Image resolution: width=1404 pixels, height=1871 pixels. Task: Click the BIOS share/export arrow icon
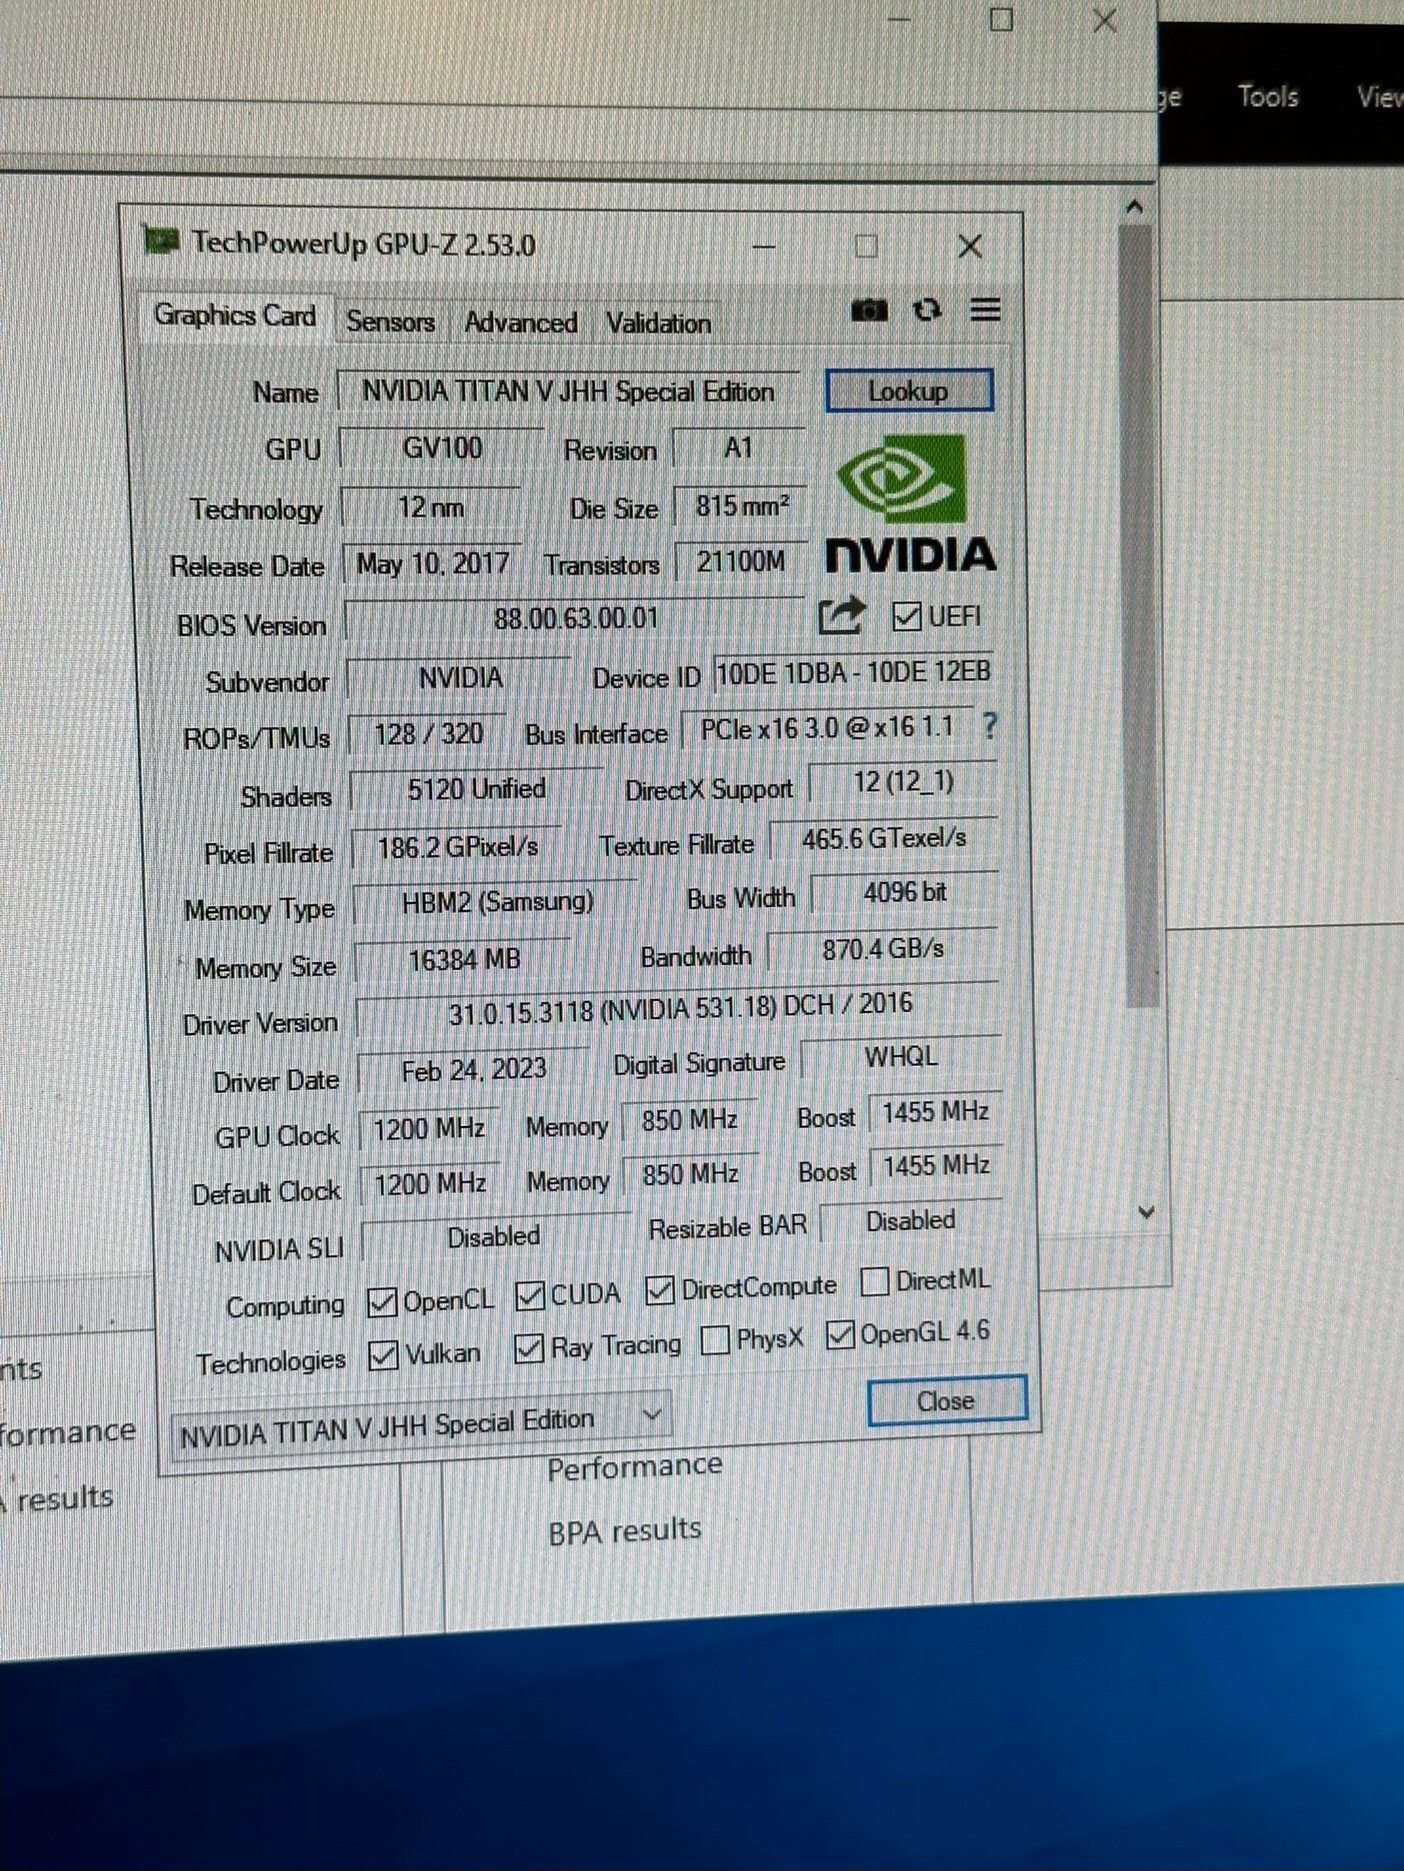tap(840, 615)
